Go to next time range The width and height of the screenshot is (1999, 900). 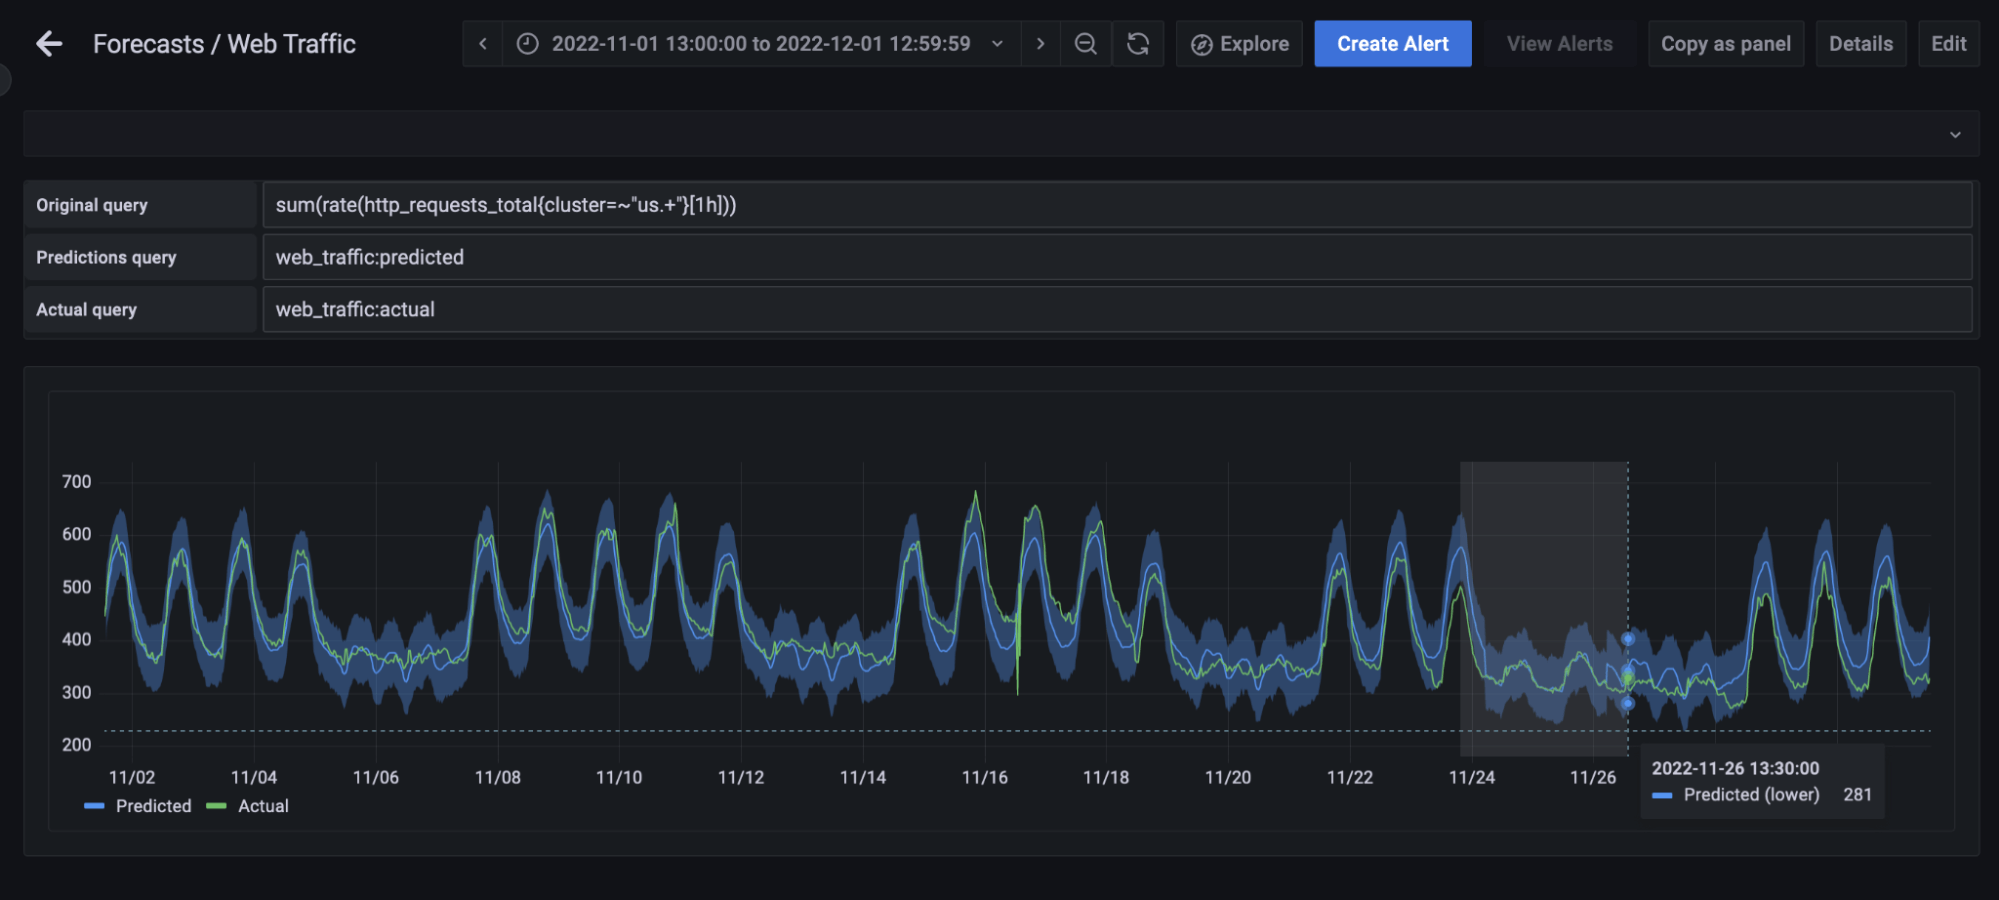pyautogui.click(x=1041, y=44)
